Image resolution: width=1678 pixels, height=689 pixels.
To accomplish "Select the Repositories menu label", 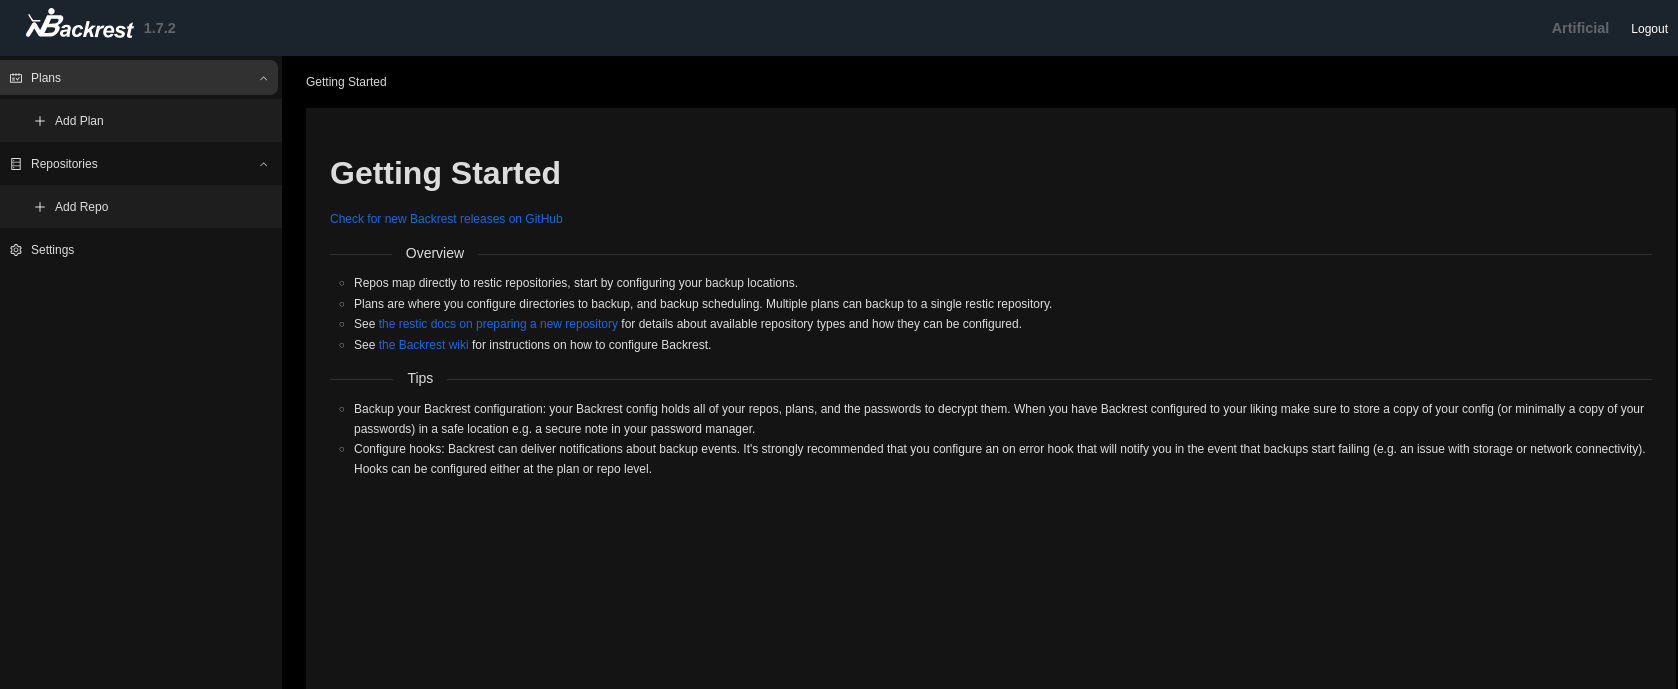I will [x=64, y=164].
